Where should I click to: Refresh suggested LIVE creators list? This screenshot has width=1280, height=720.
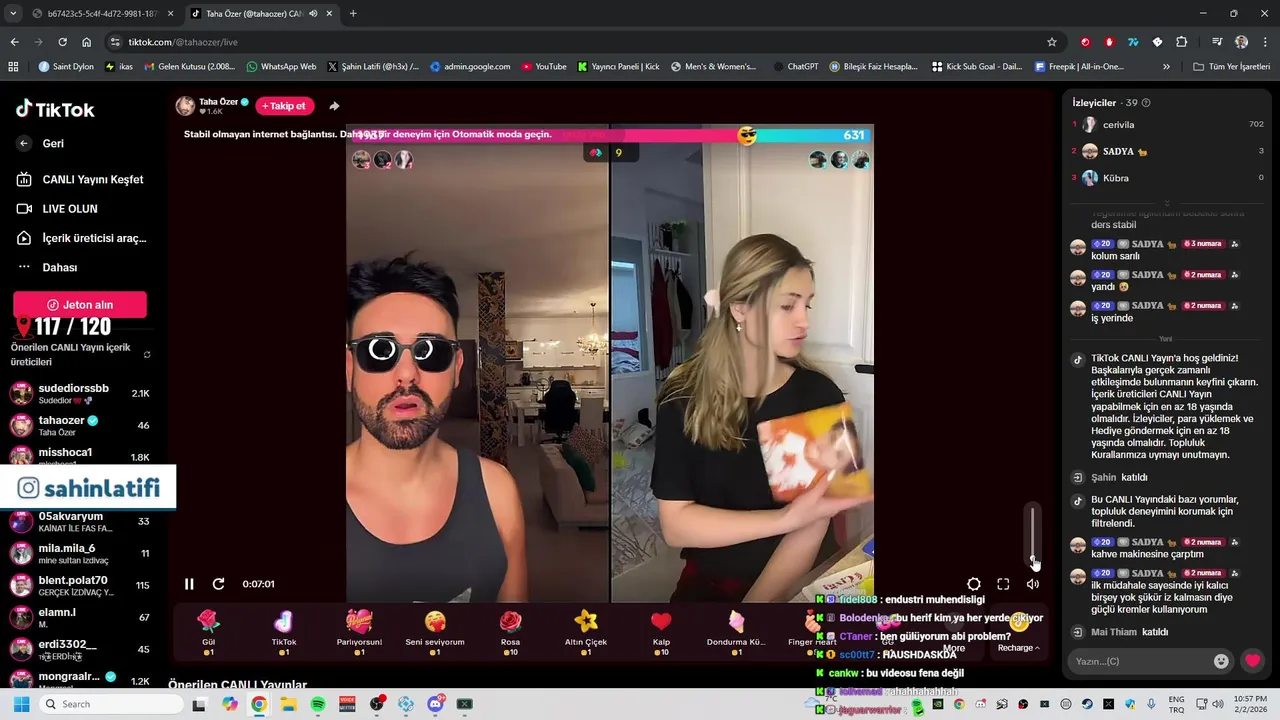[147, 355]
